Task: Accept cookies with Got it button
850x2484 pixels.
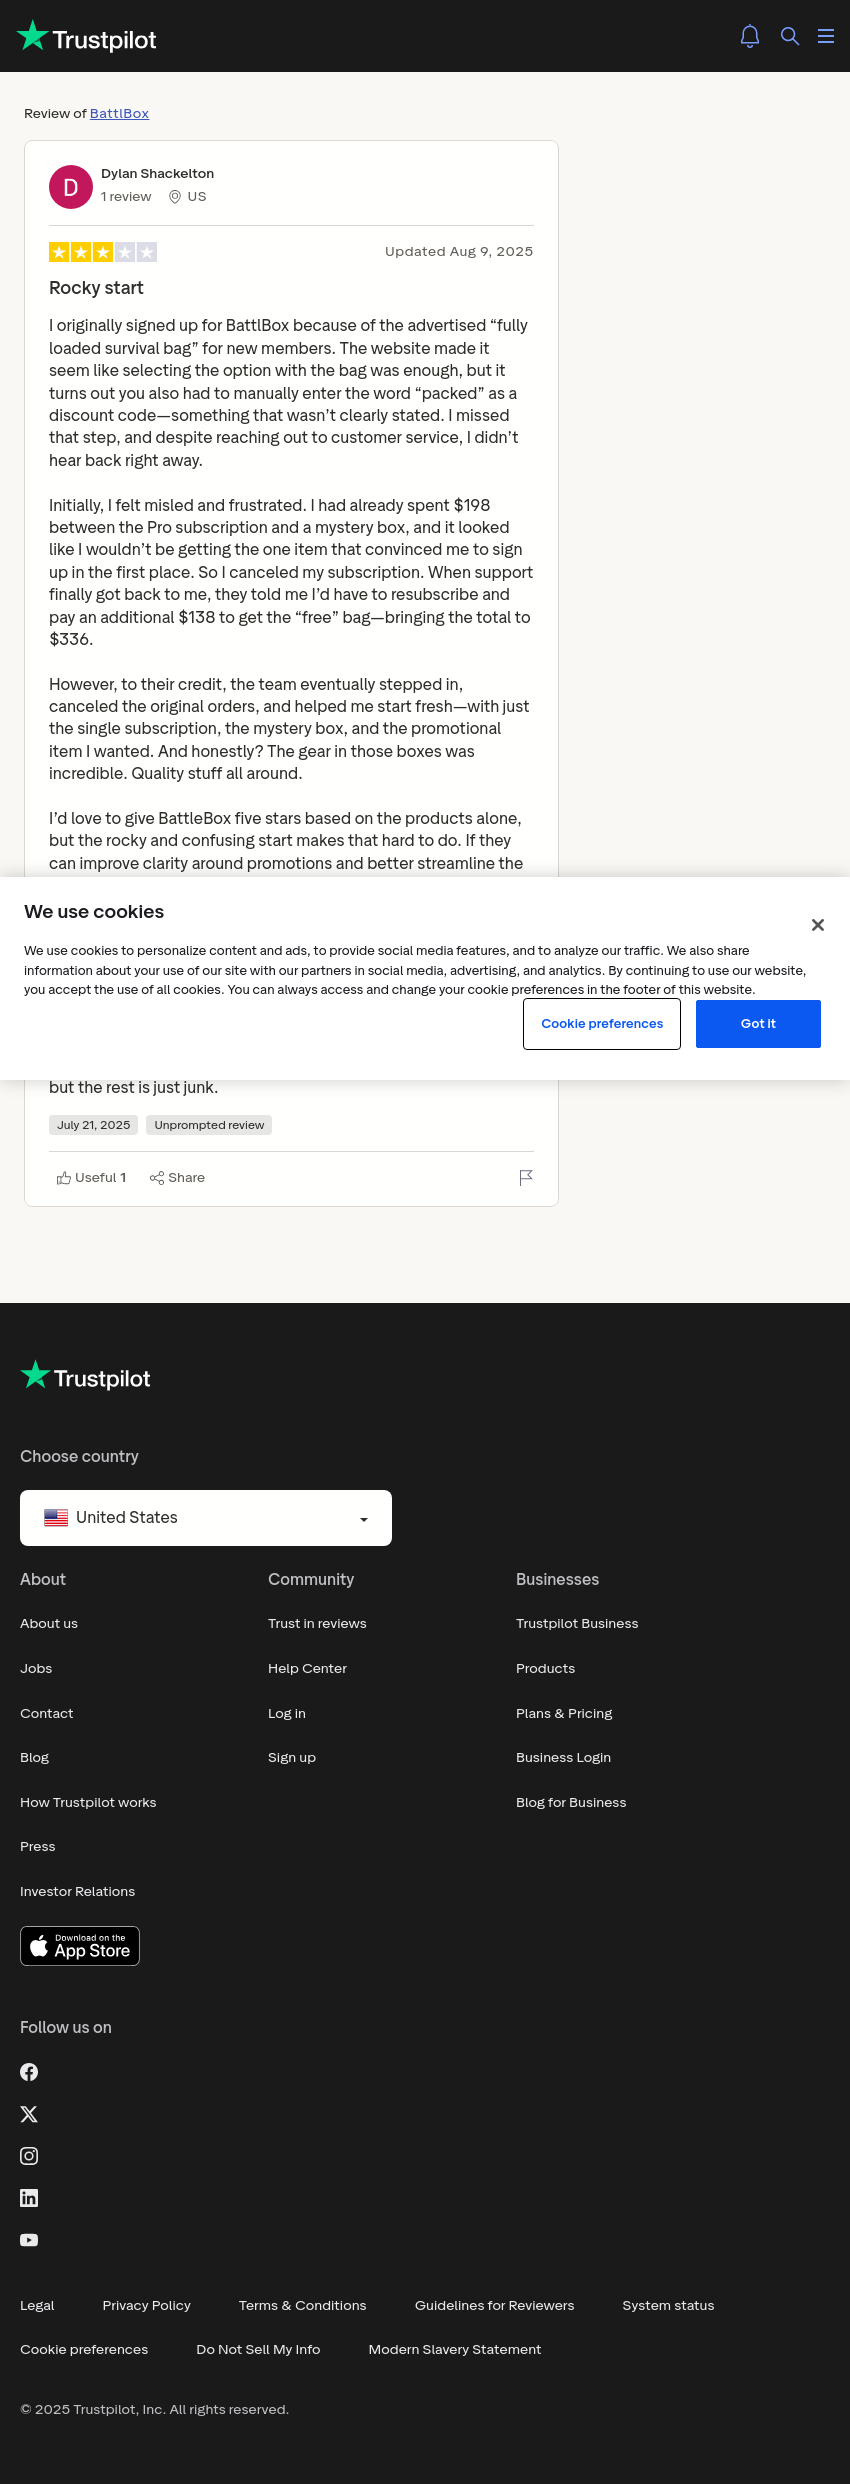Action: click(x=758, y=1024)
